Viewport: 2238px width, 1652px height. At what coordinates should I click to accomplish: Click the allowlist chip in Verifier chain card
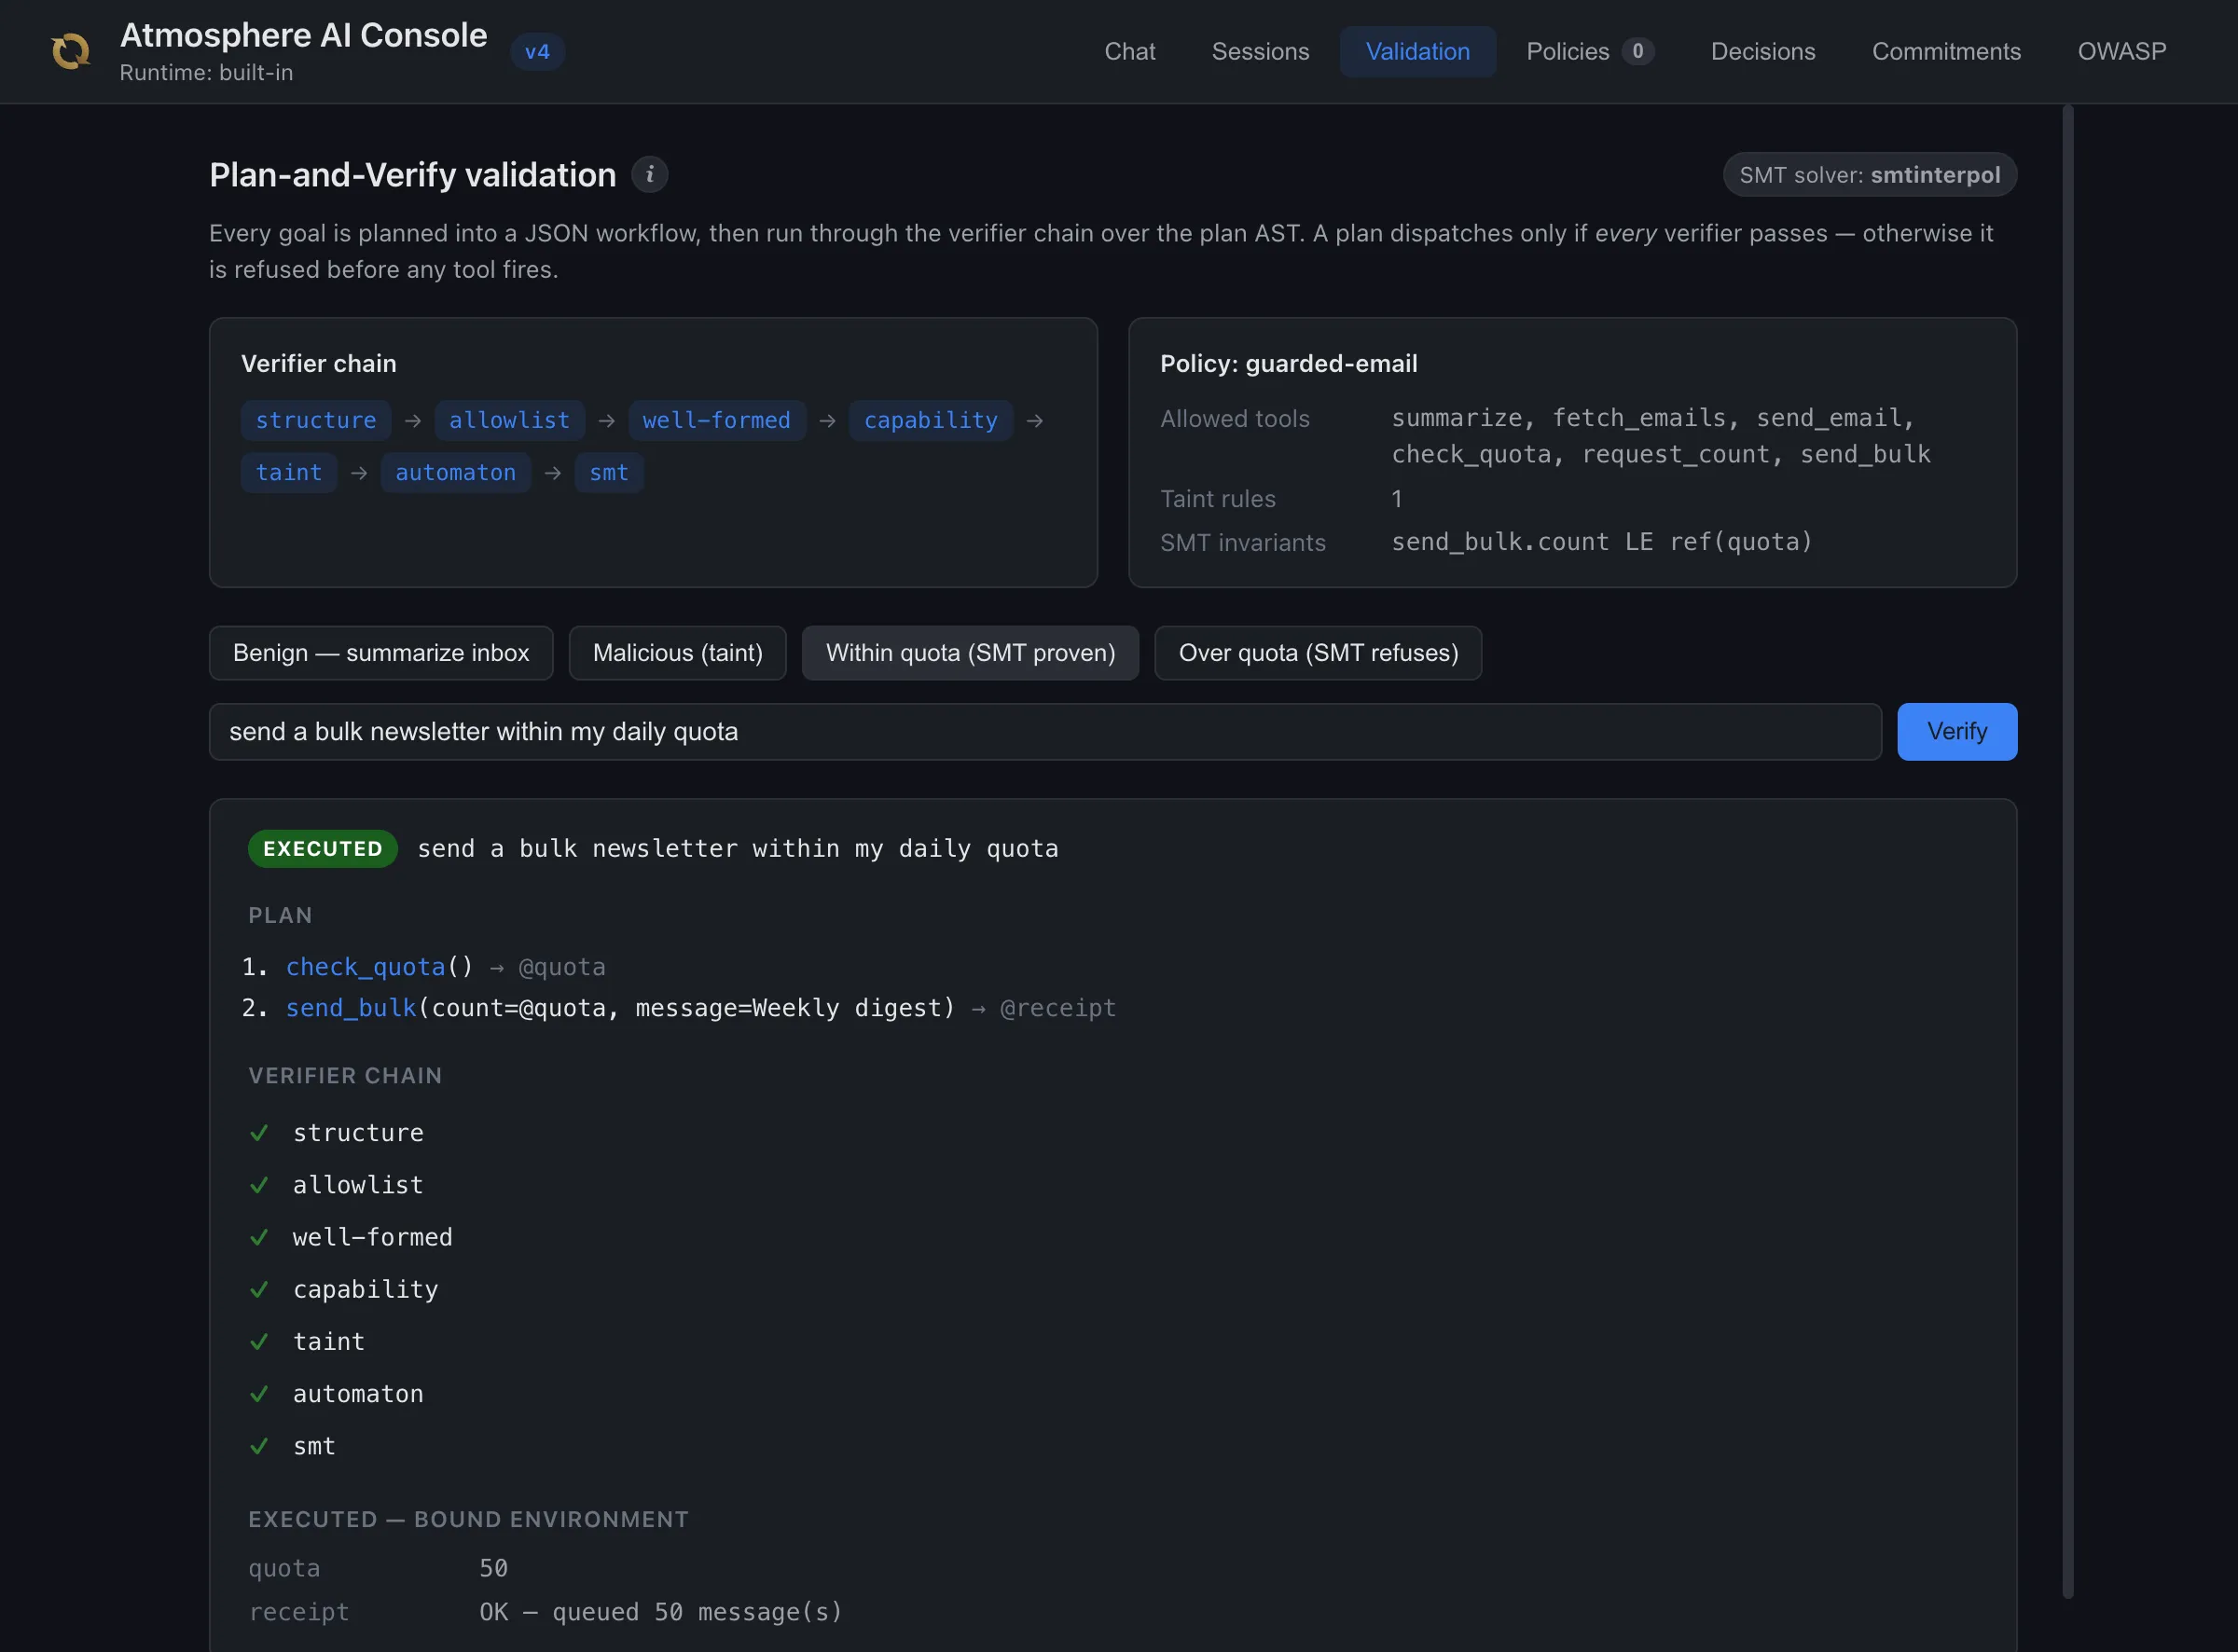(x=509, y=421)
